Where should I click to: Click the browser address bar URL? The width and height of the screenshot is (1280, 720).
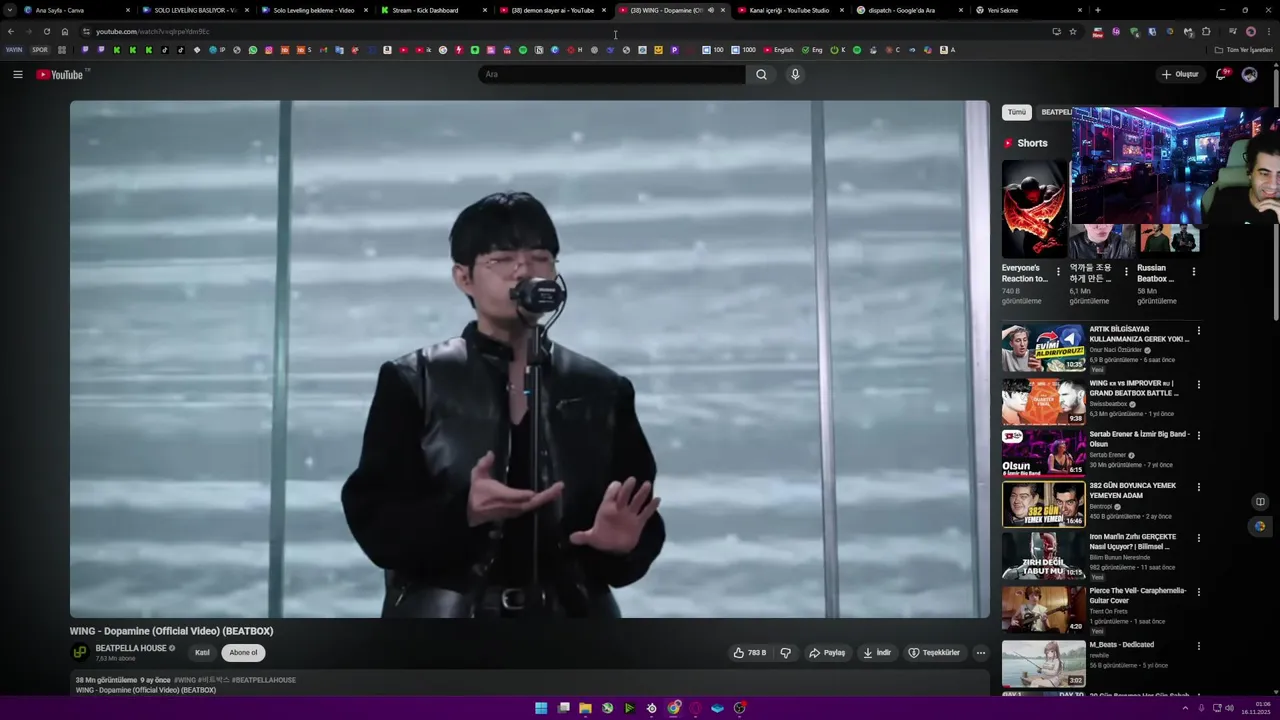[152, 31]
